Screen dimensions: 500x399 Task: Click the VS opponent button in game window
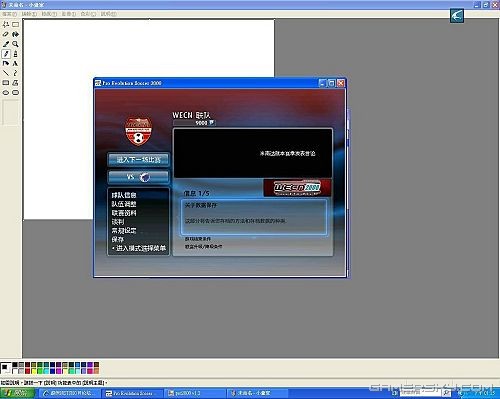(x=138, y=177)
